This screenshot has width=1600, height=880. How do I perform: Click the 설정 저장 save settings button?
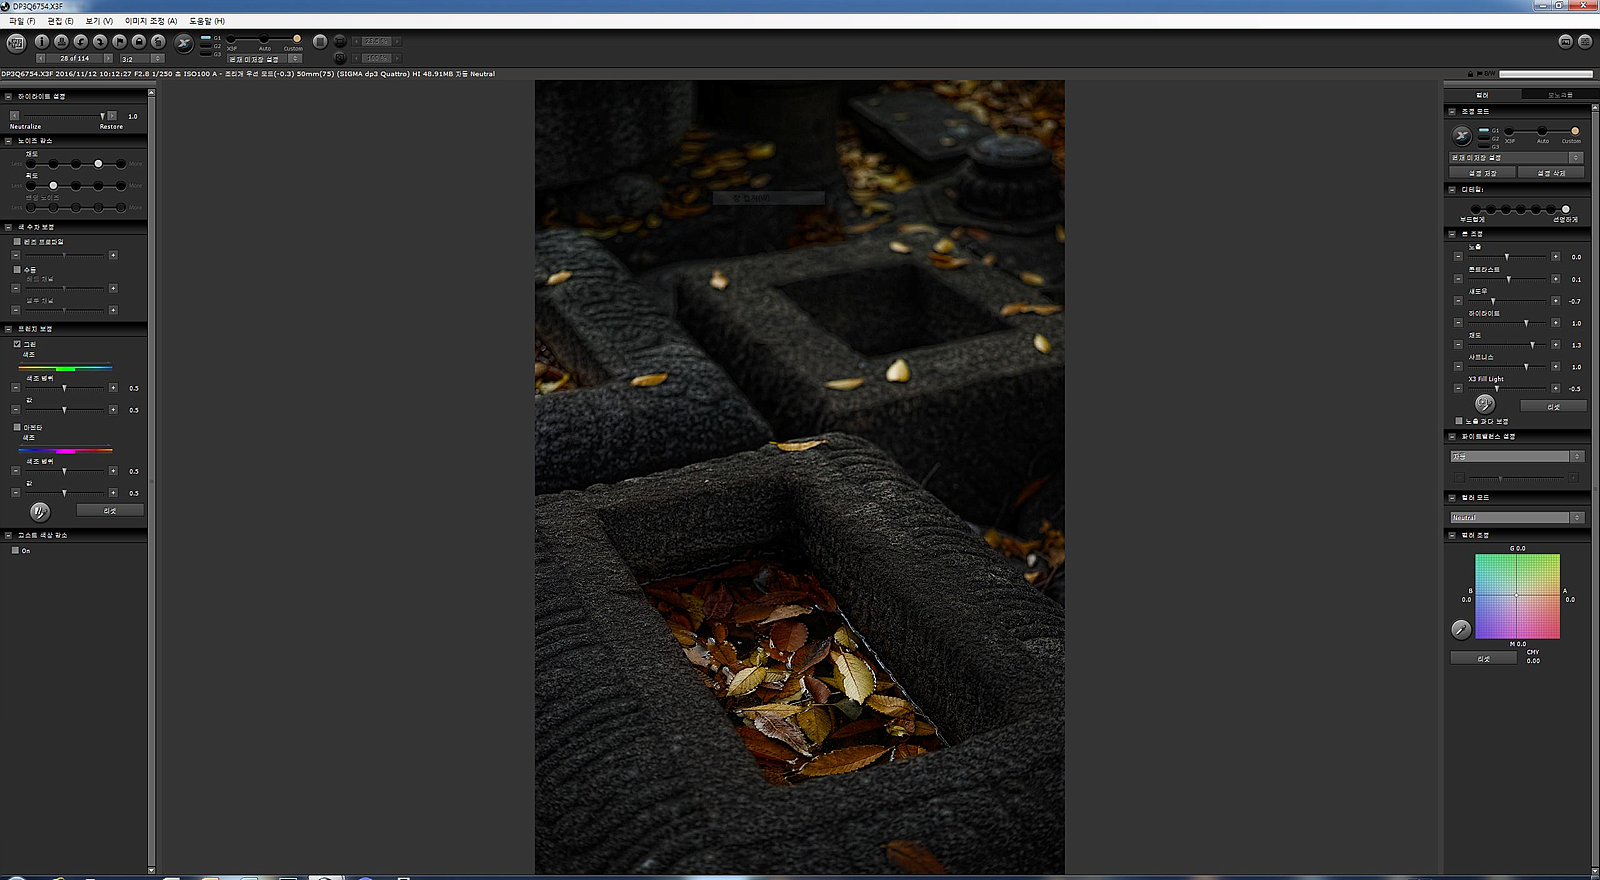1483,173
